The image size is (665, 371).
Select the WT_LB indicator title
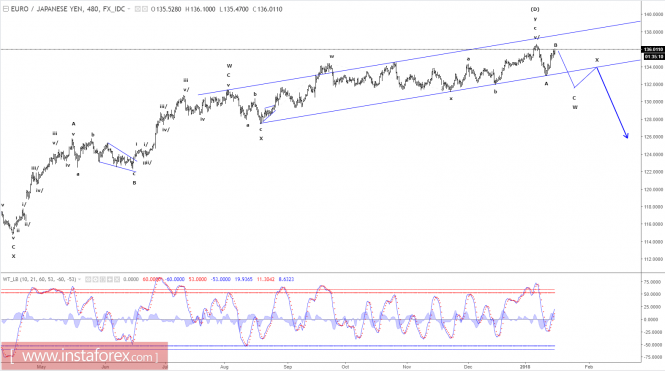click(39, 279)
